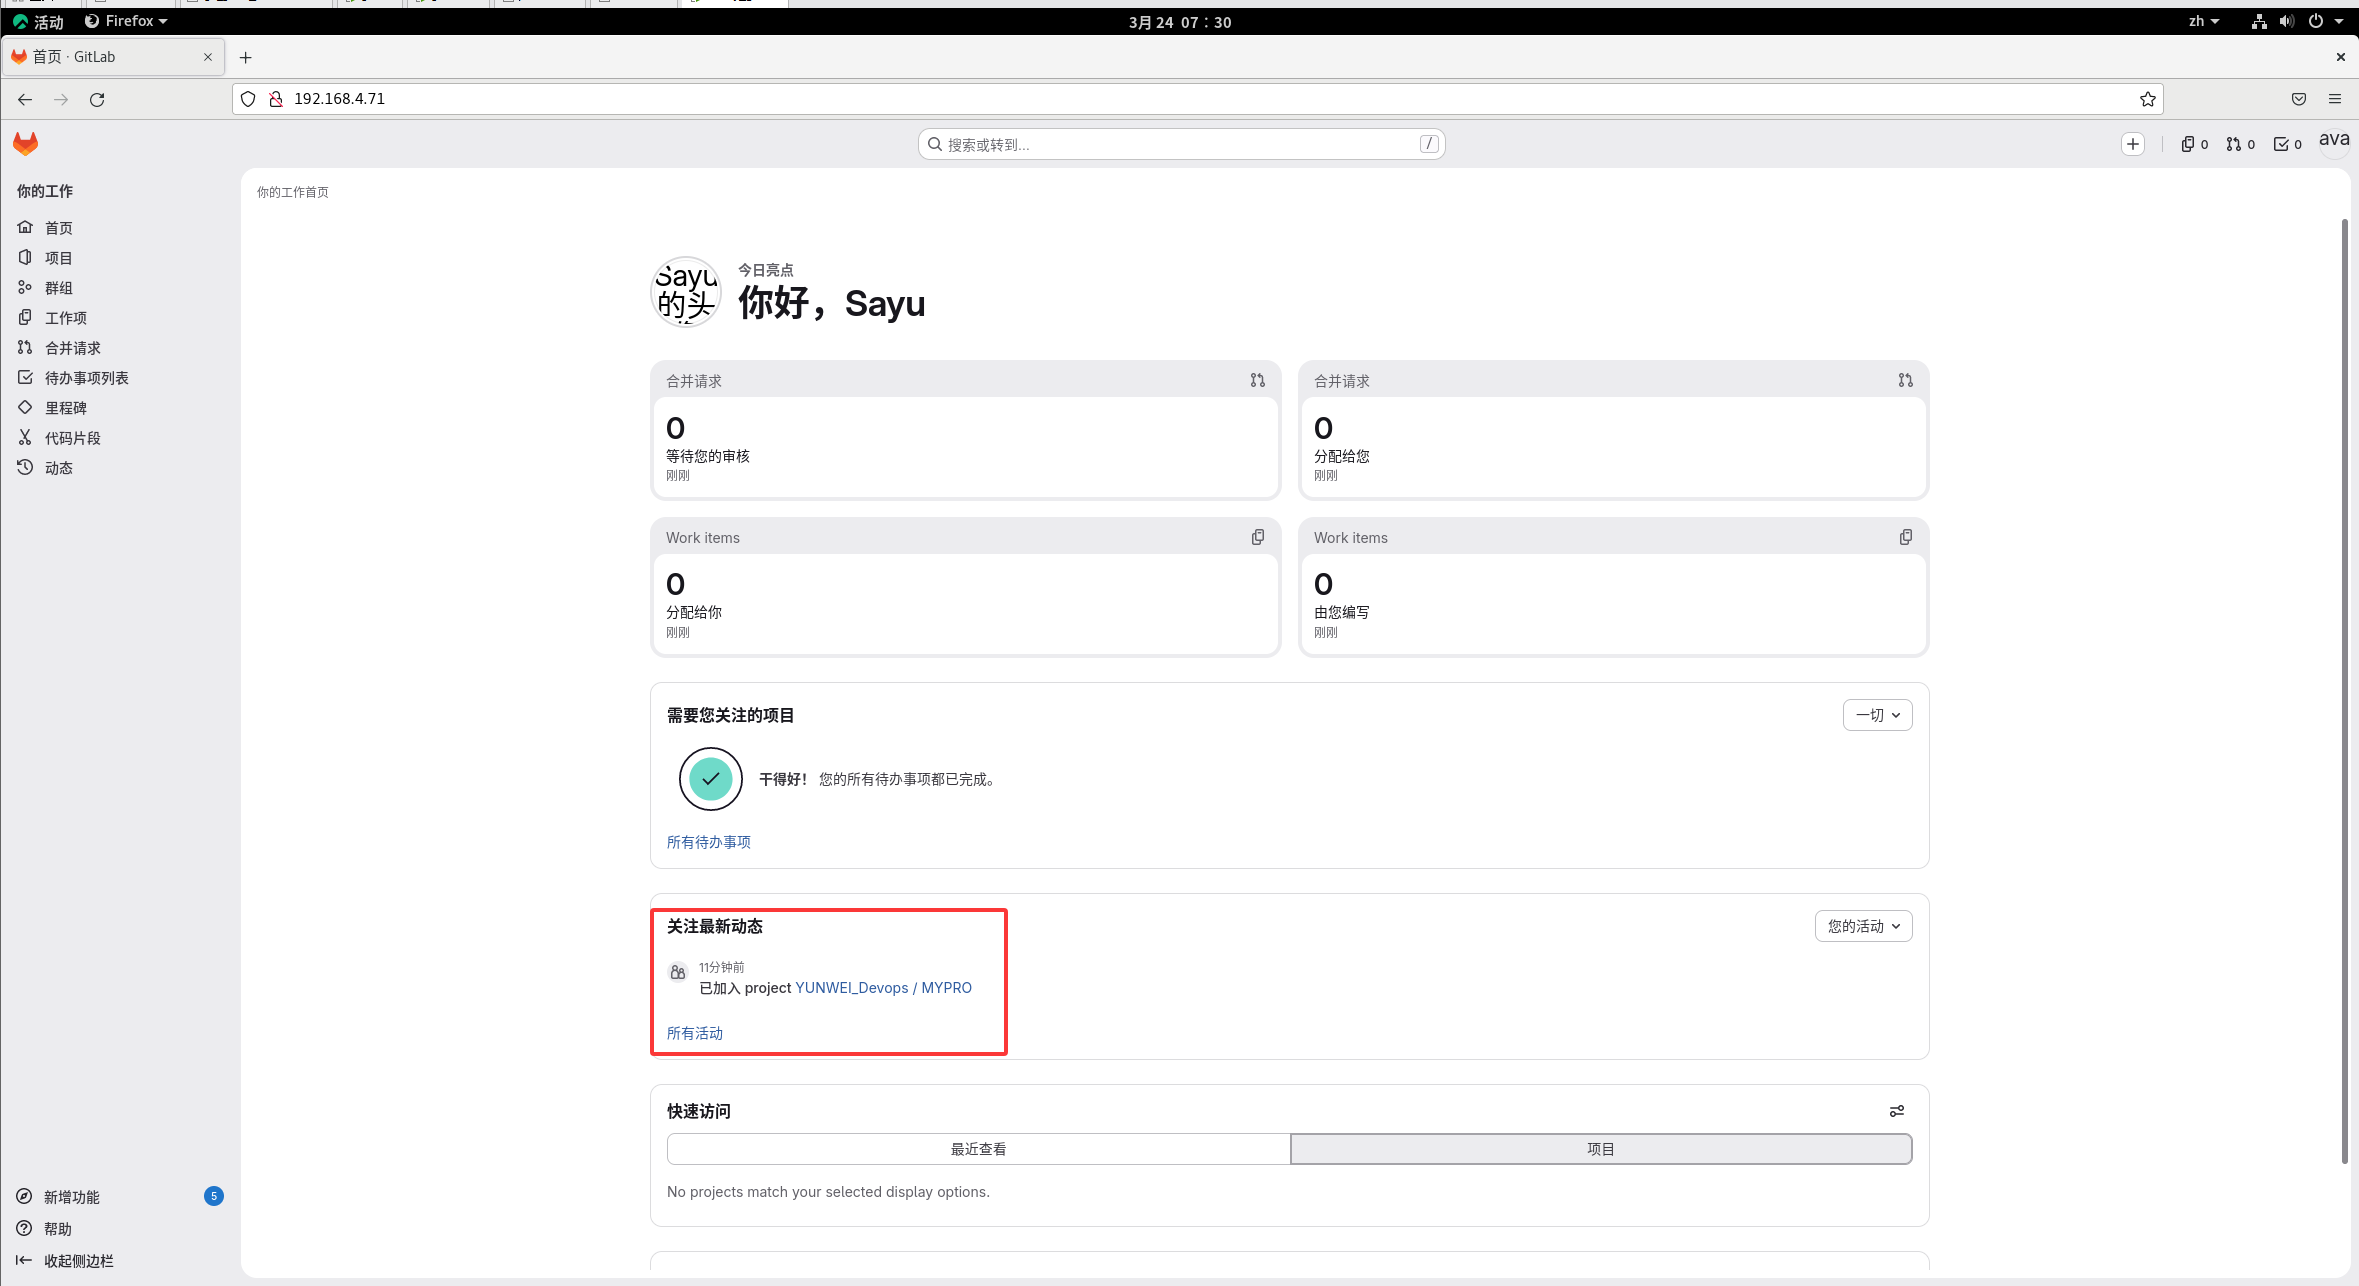
Task: Open assigned issues counter icon
Action: pyautogui.click(x=2194, y=144)
